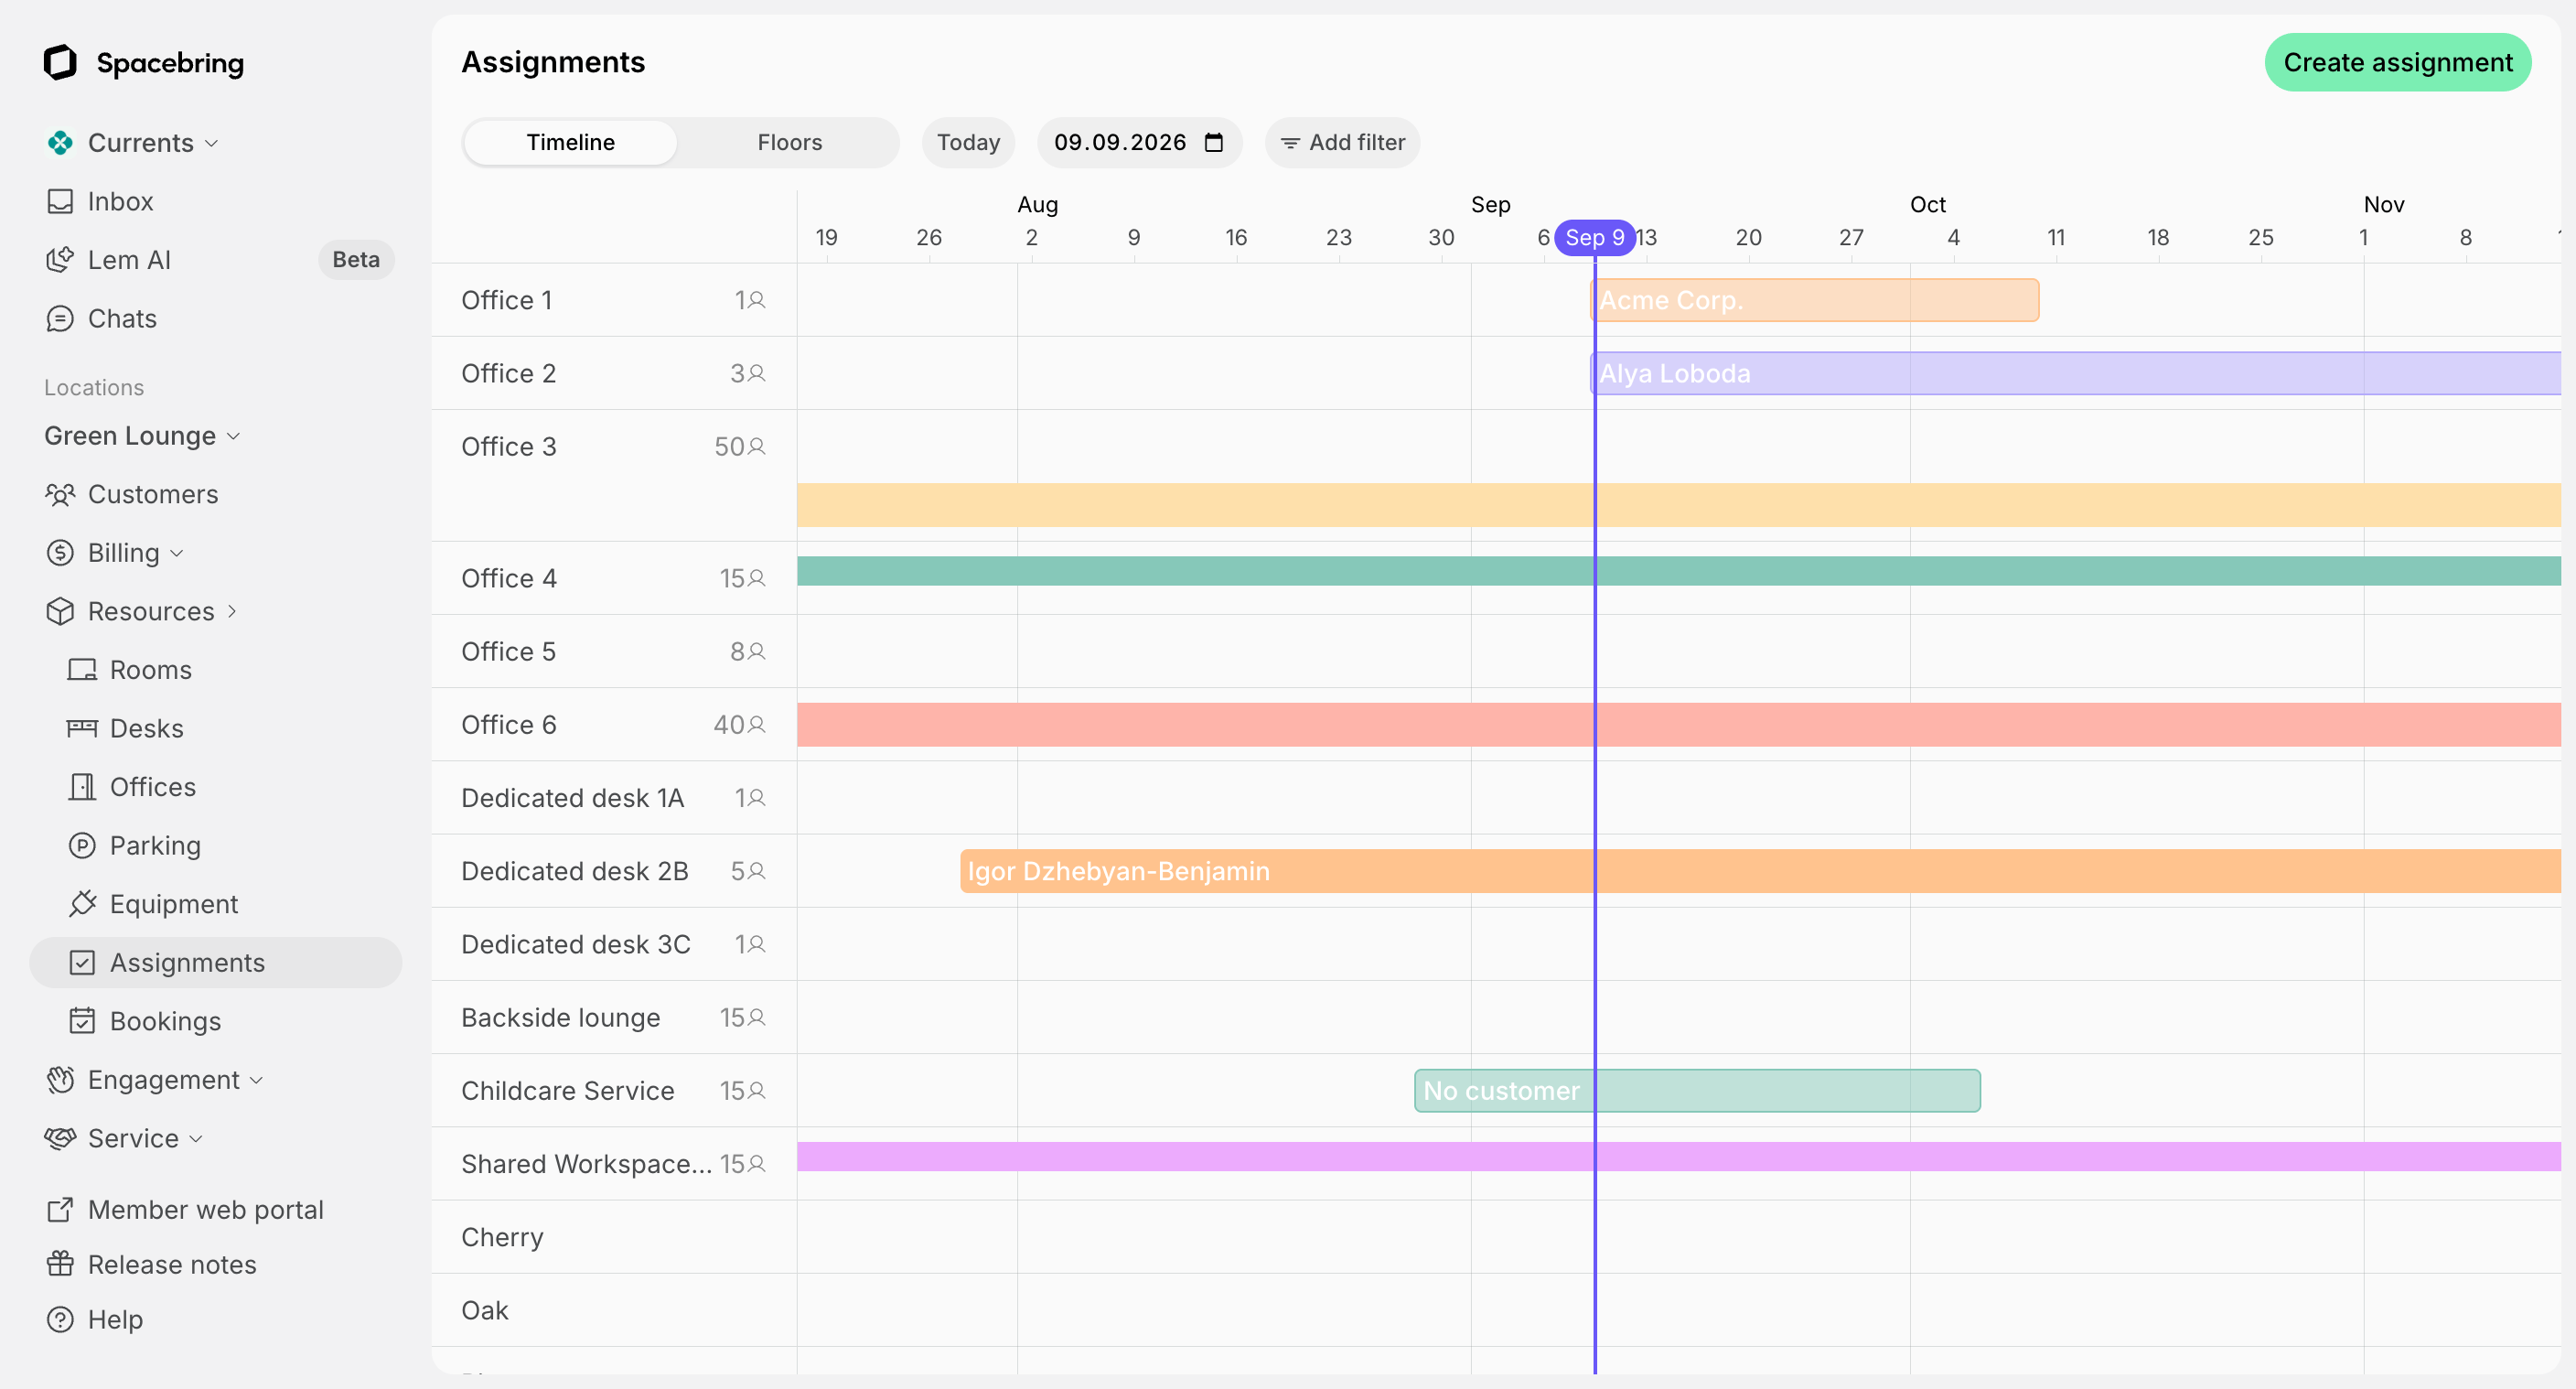Click the Customers people icon
2576x1389 pixels.
(60, 494)
